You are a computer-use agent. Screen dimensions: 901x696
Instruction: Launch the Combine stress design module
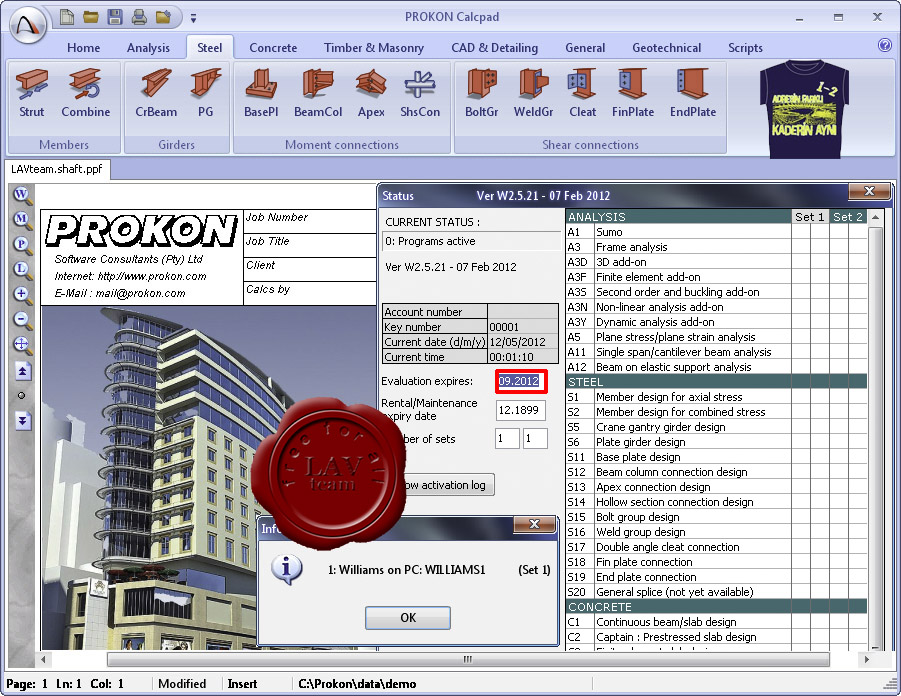click(86, 93)
